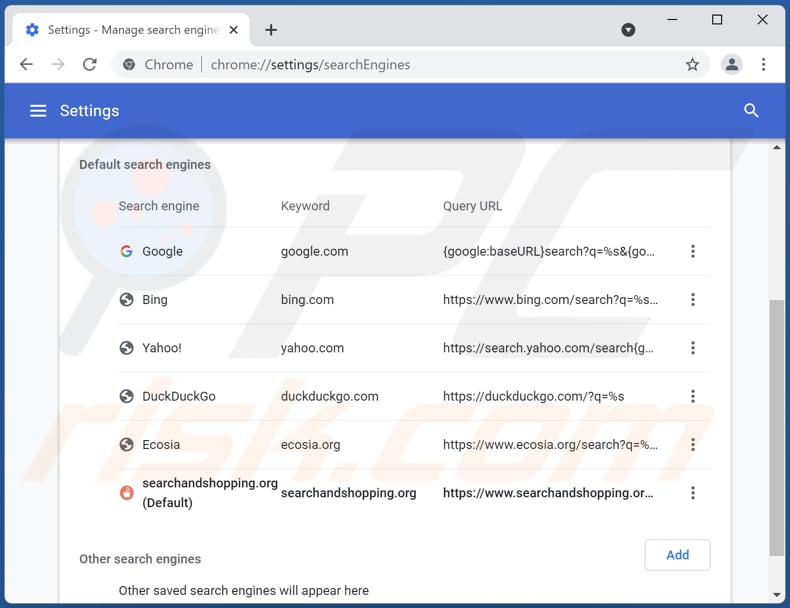Click the Ecosia globe icon
Image resolution: width=790 pixels, height=608 pixels.
126,445
